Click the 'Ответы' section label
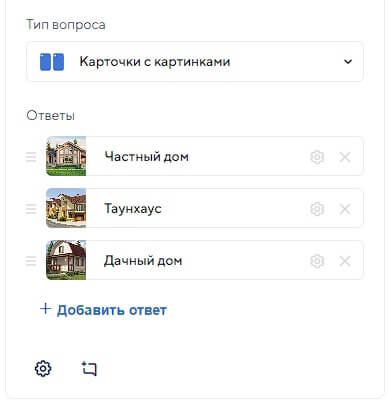 [x=50, y=116]
